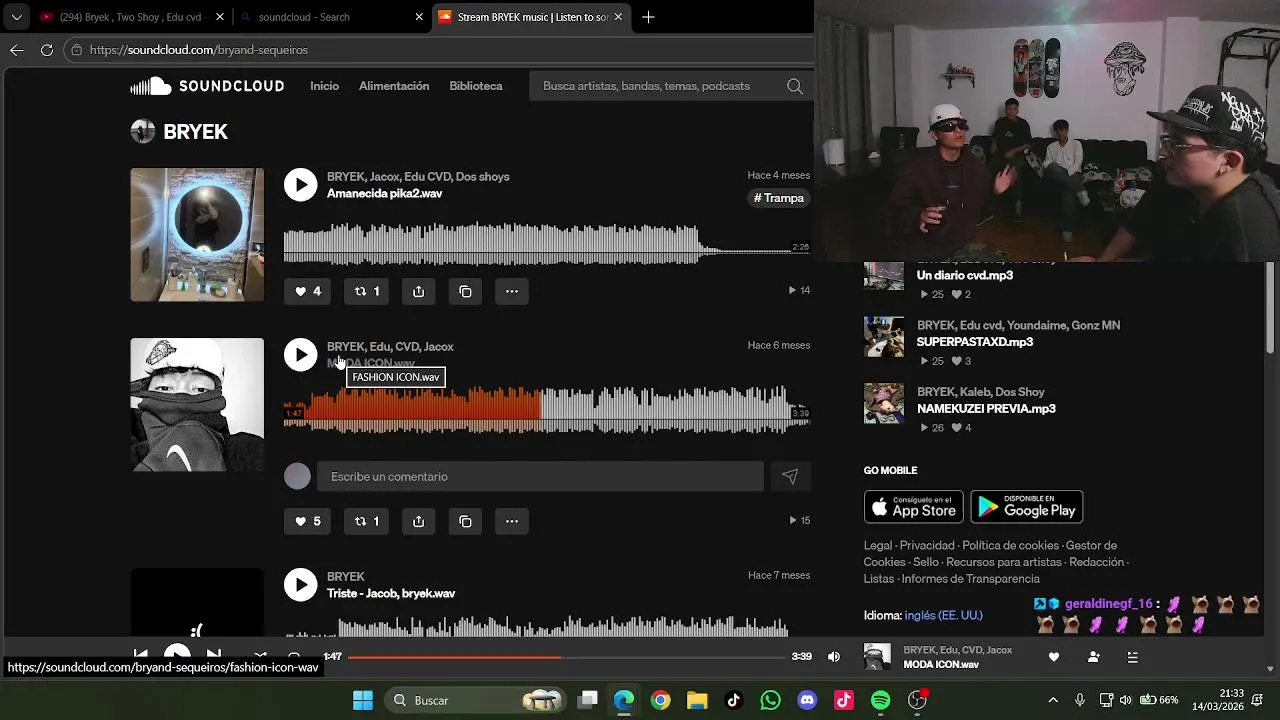Viewport: 1280px width, 720px height.
Task: Play the BRYEK, Edu, CVD, Jacox track
Action: 300,354
